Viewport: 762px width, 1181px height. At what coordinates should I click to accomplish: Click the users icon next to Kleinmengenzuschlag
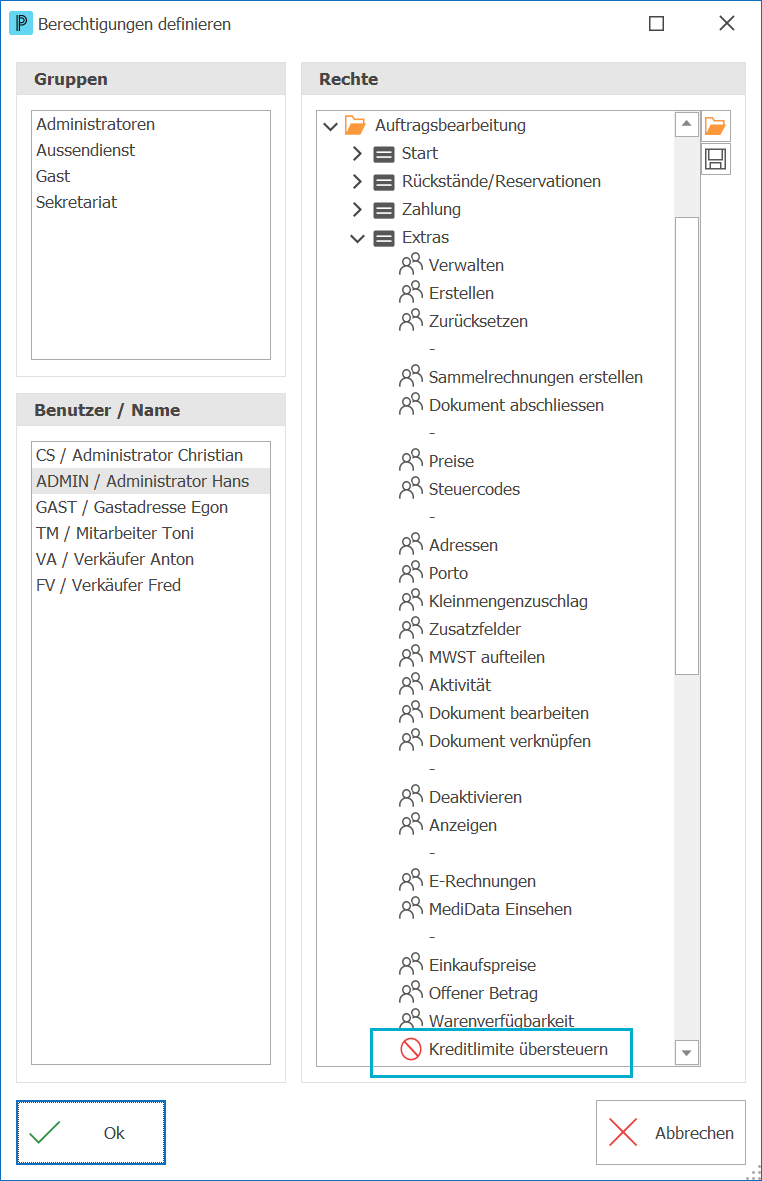(410, 600)
